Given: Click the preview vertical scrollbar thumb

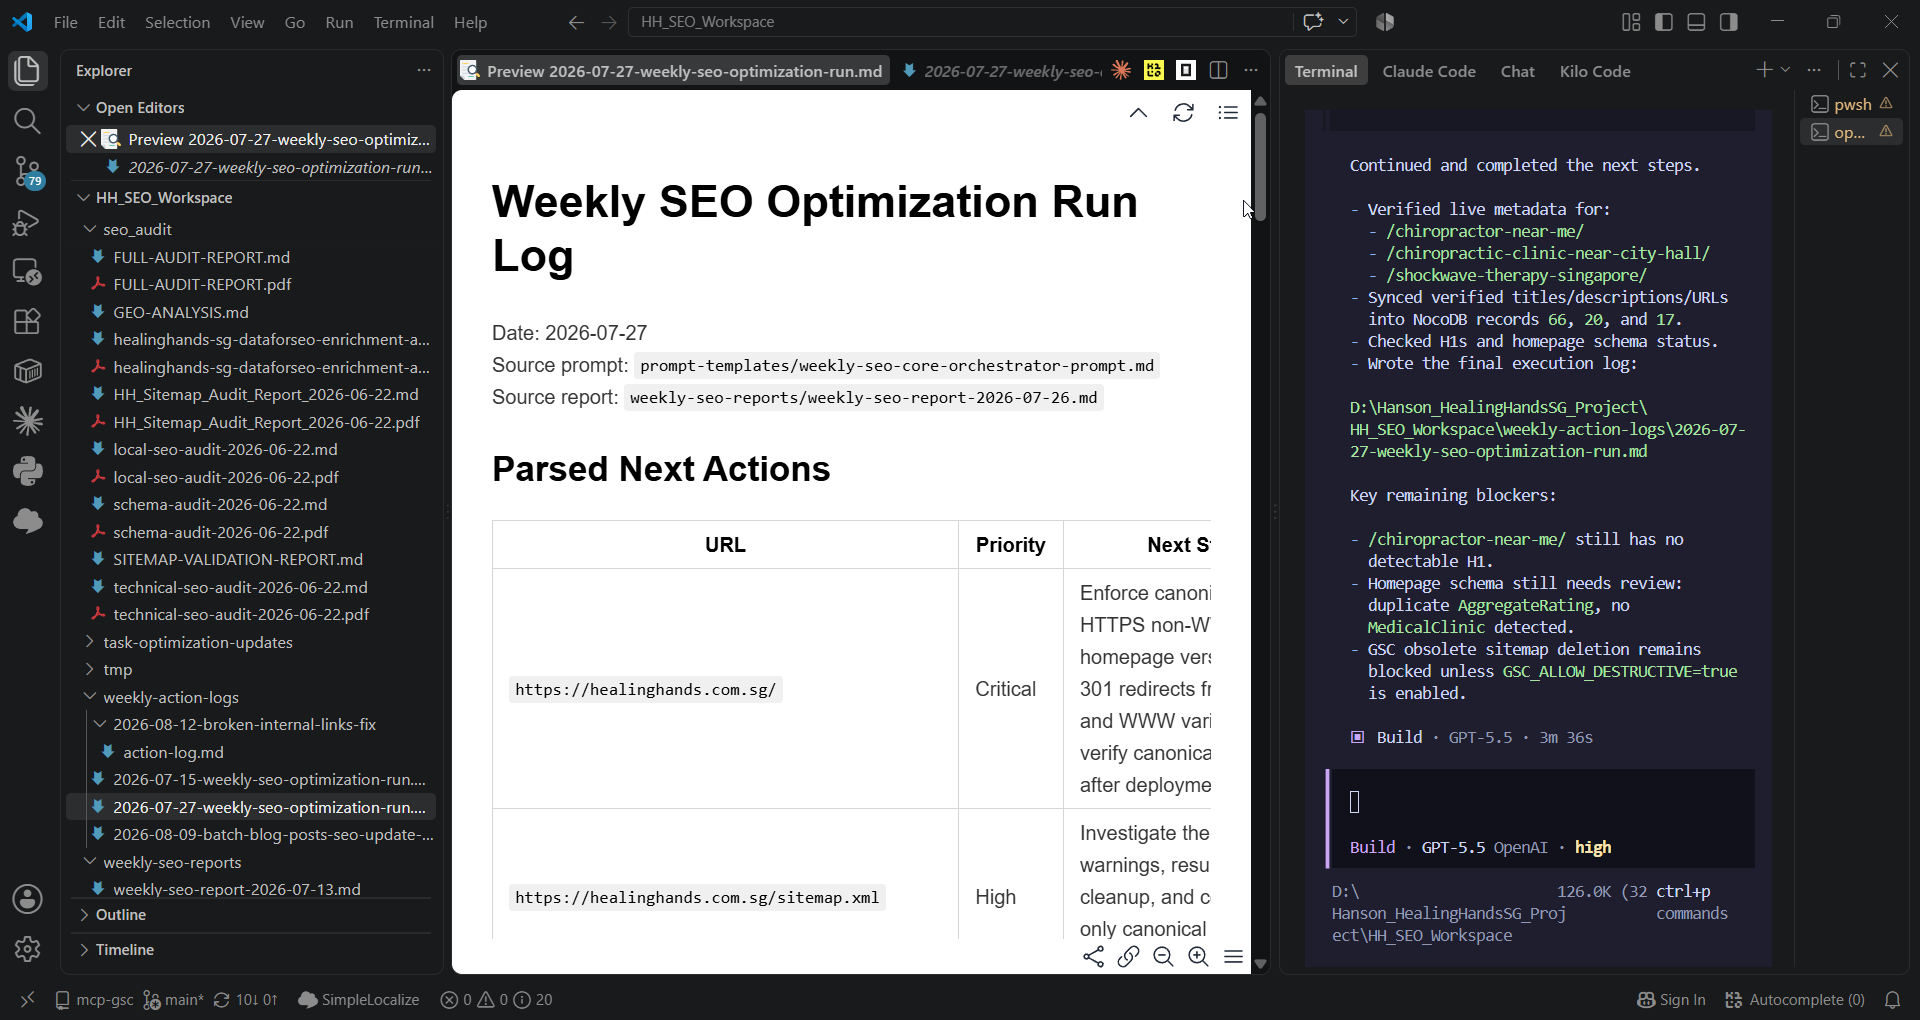Looking at the screenshot, I should (x=1260, y=166).
